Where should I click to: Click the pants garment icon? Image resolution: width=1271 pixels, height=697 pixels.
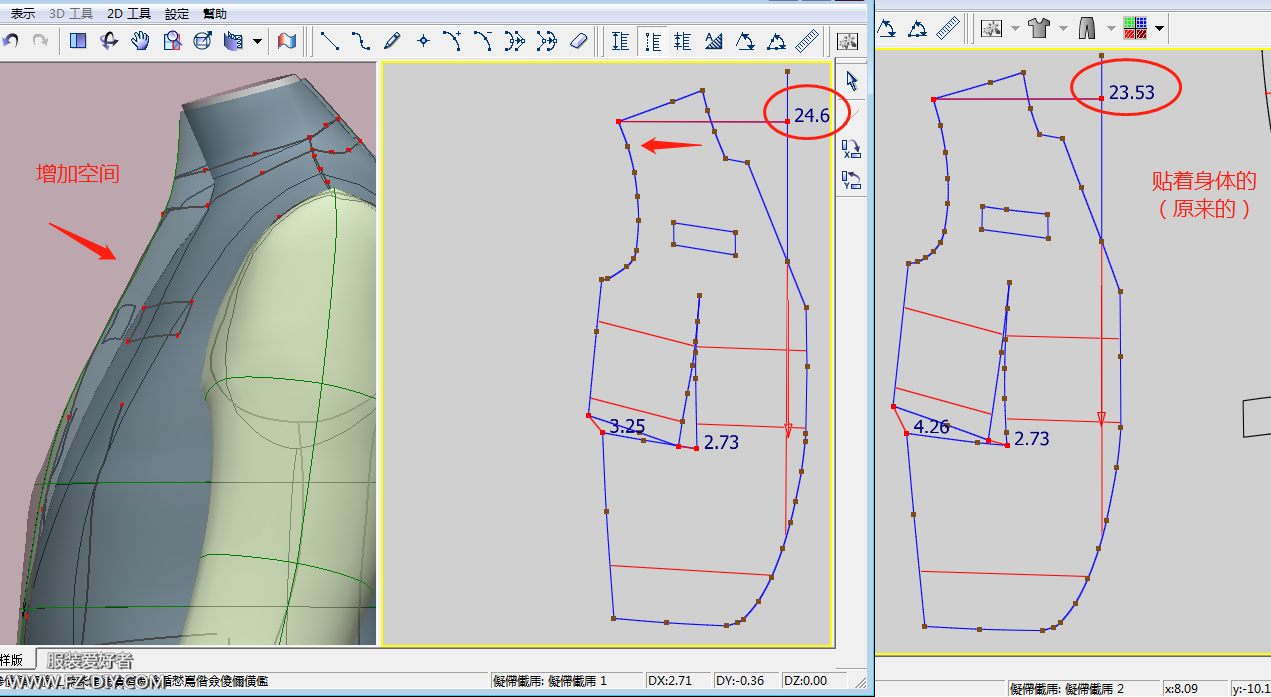click(x=1088, y=28)
